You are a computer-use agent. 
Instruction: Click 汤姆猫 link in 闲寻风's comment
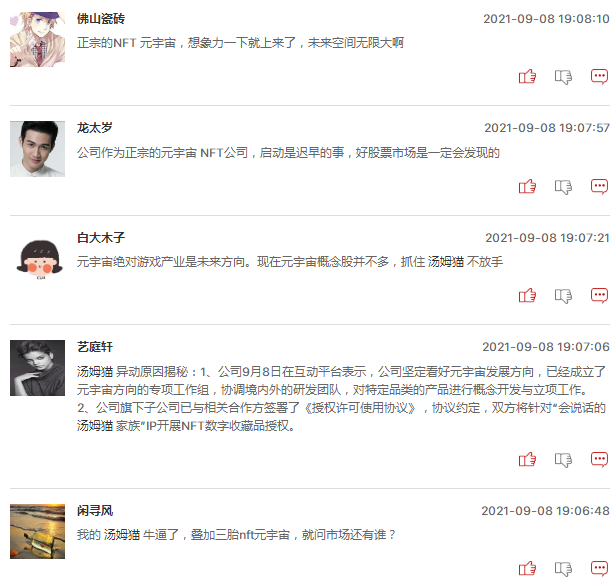tap(122, 535)
